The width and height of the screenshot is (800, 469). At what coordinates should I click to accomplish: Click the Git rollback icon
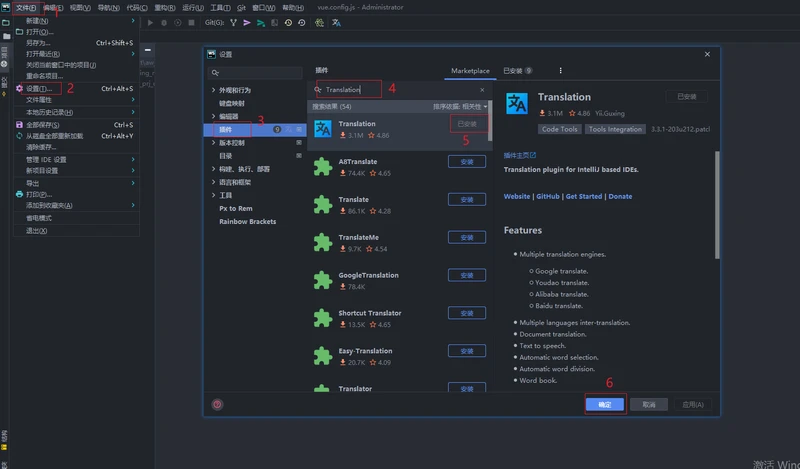(302, 22)
